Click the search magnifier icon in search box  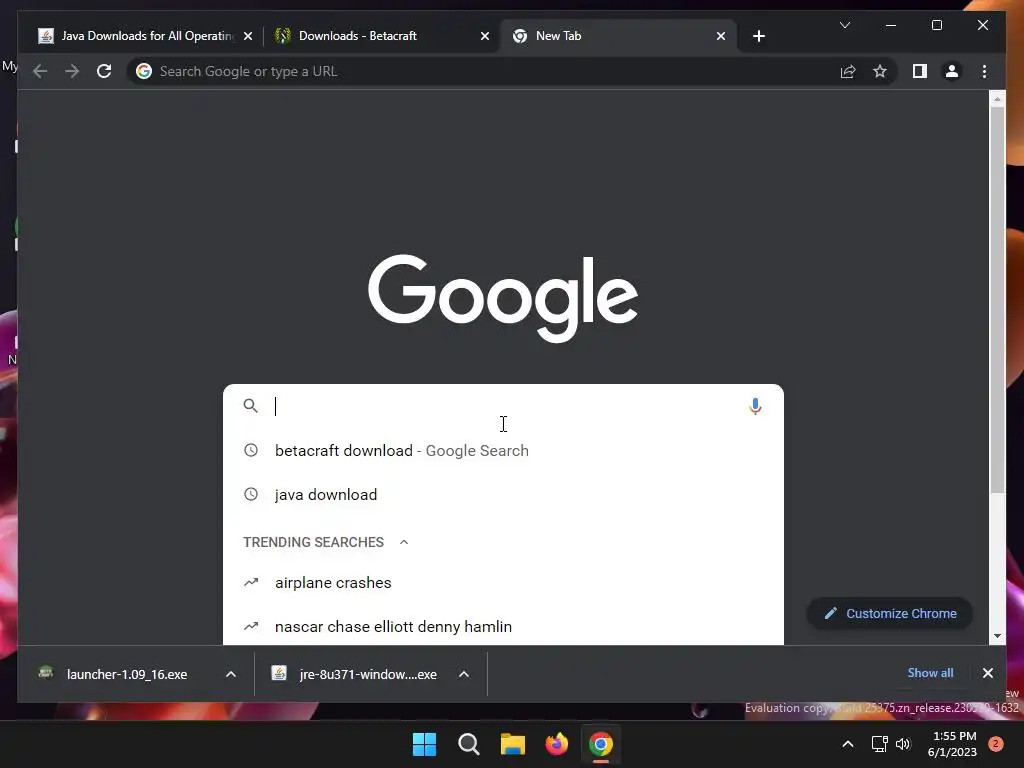click(251, 406)
